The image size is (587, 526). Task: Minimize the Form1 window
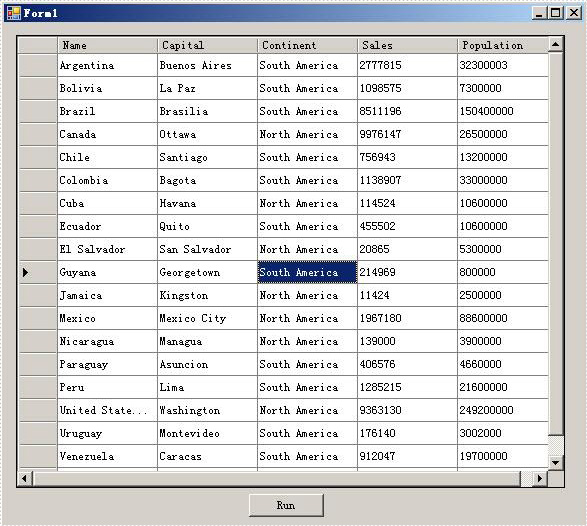point(539,13)
